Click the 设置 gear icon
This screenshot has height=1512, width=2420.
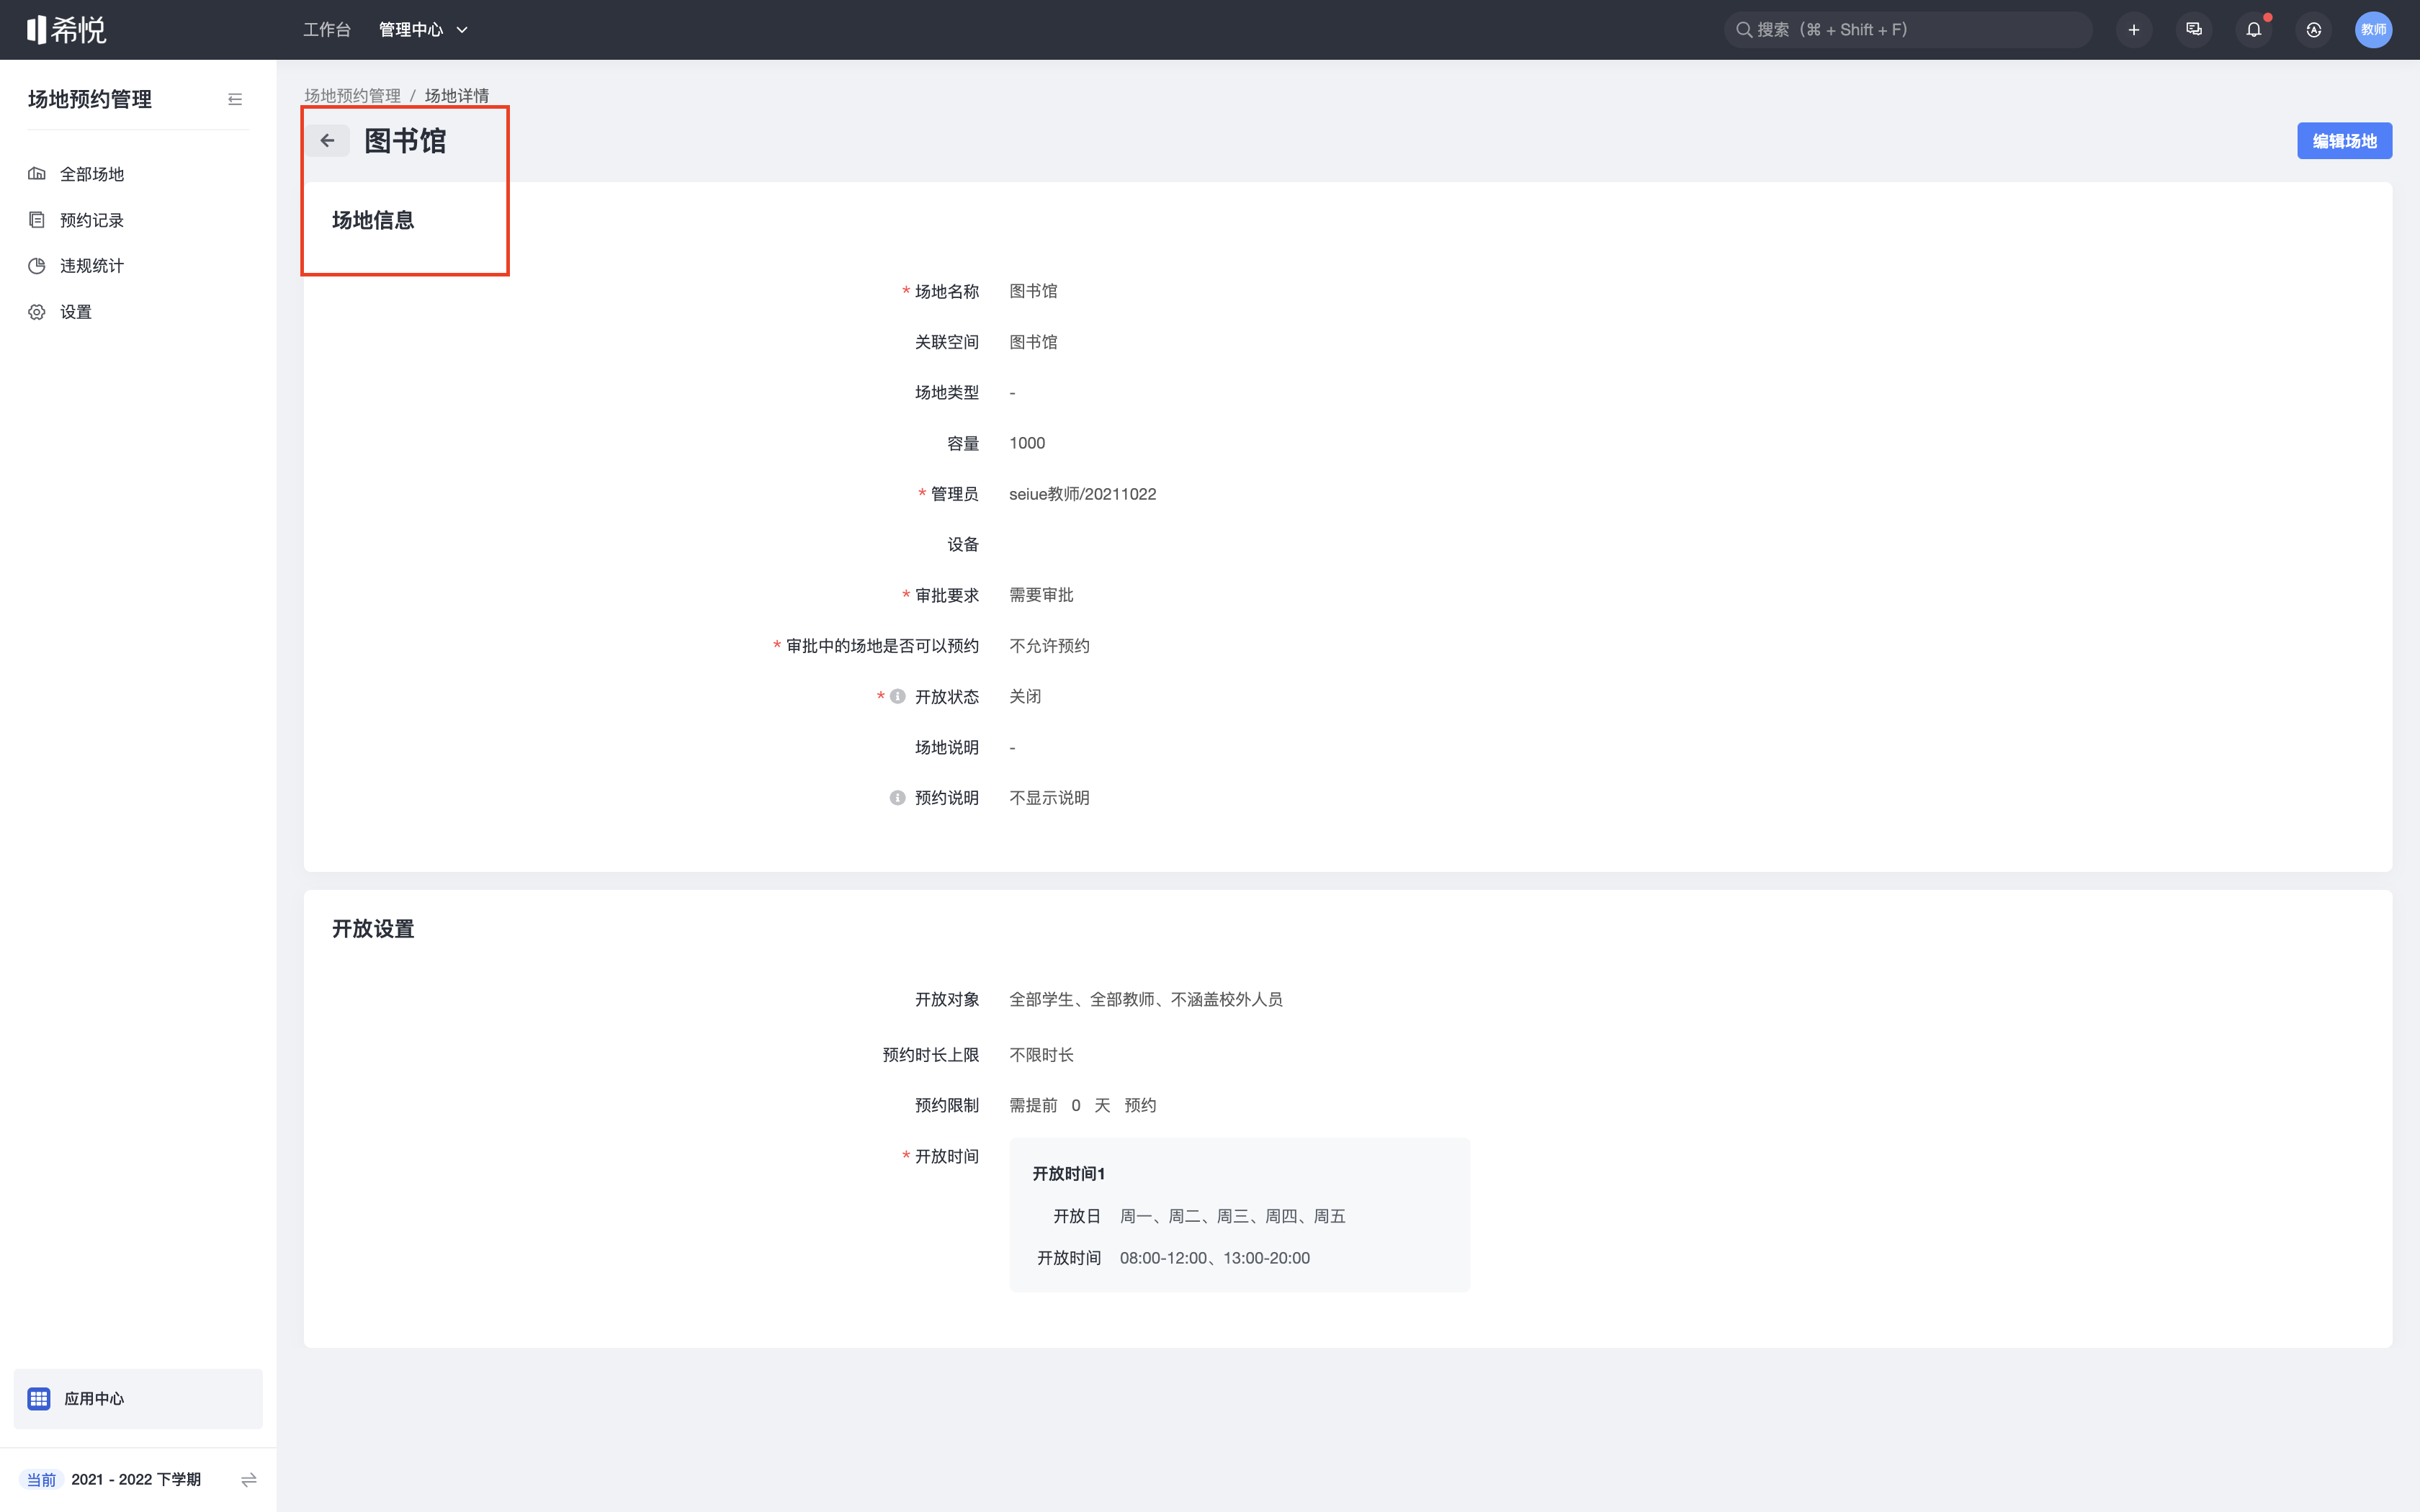(x=37, y=312)
